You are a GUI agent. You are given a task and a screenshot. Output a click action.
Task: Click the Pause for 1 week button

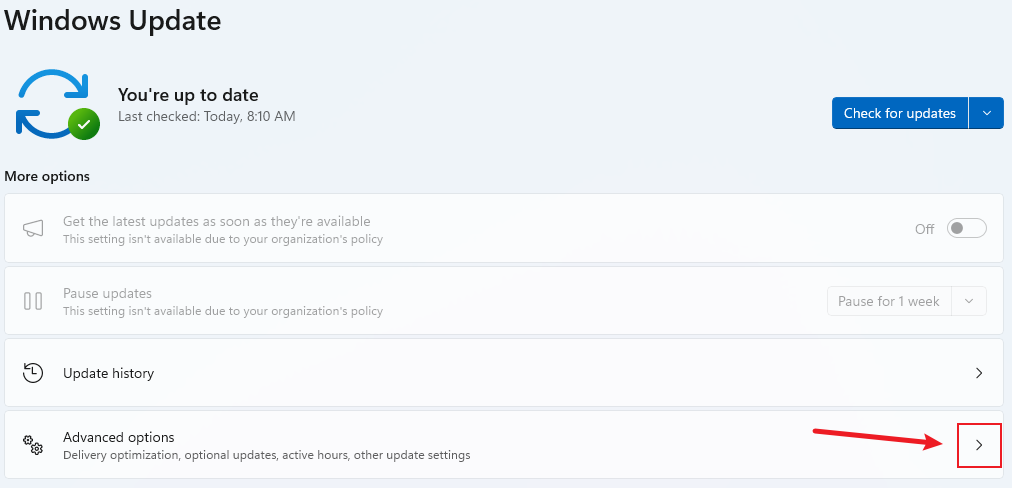click(888, 301)
